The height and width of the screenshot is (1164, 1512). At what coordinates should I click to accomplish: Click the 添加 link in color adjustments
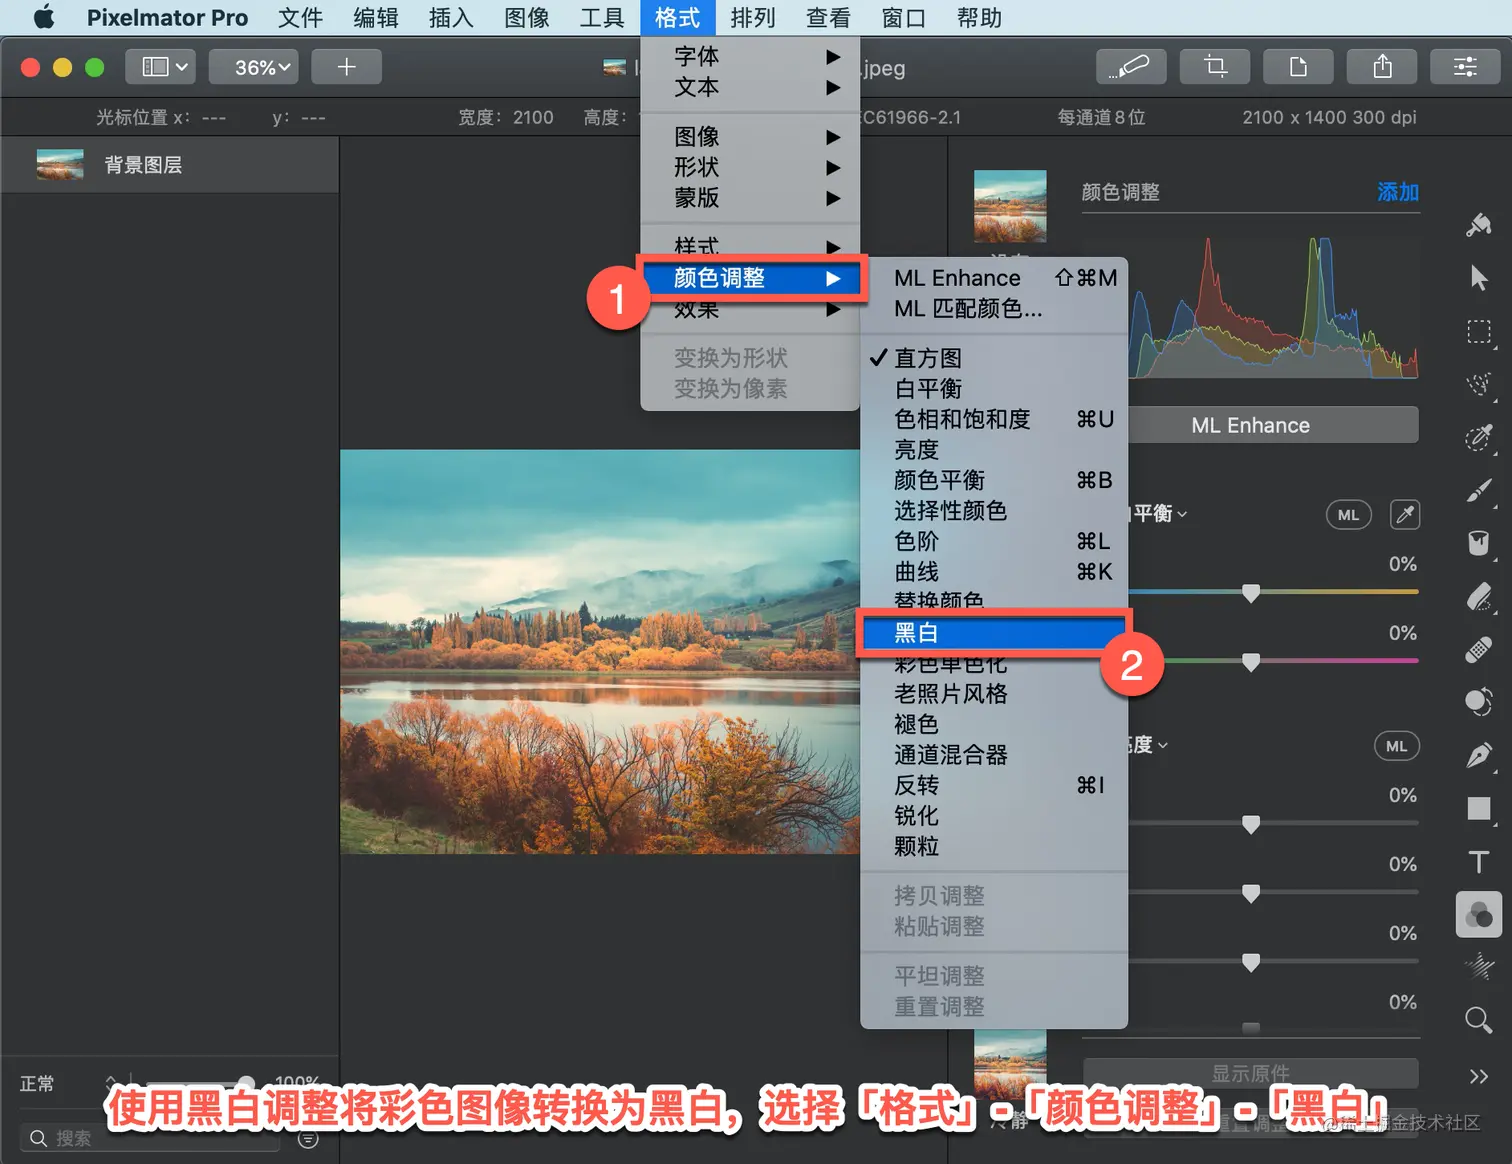[1398, 192]
